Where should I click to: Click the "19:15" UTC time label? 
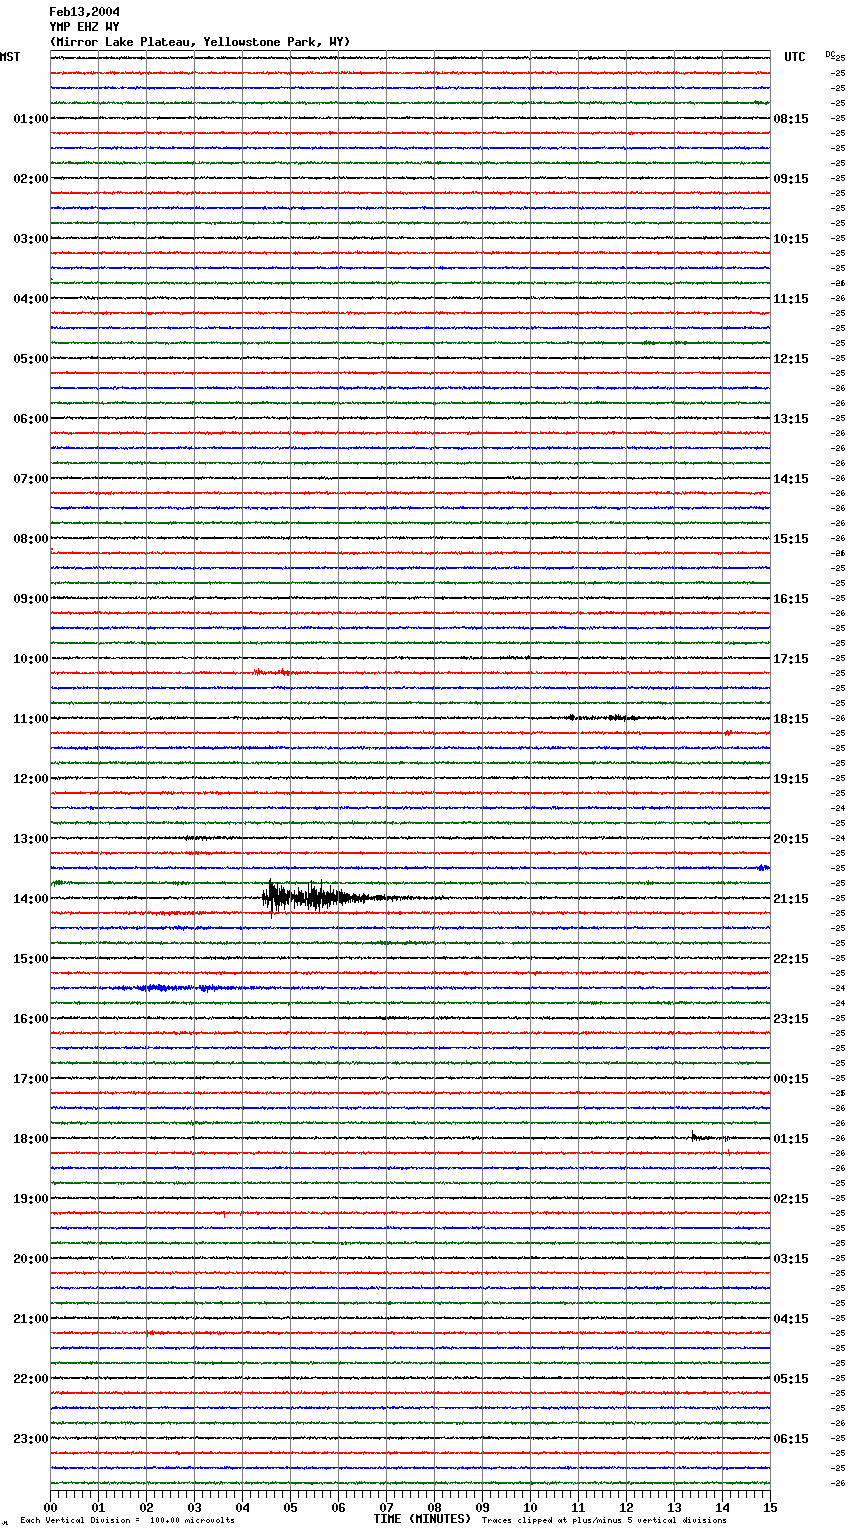coord(791,779)
